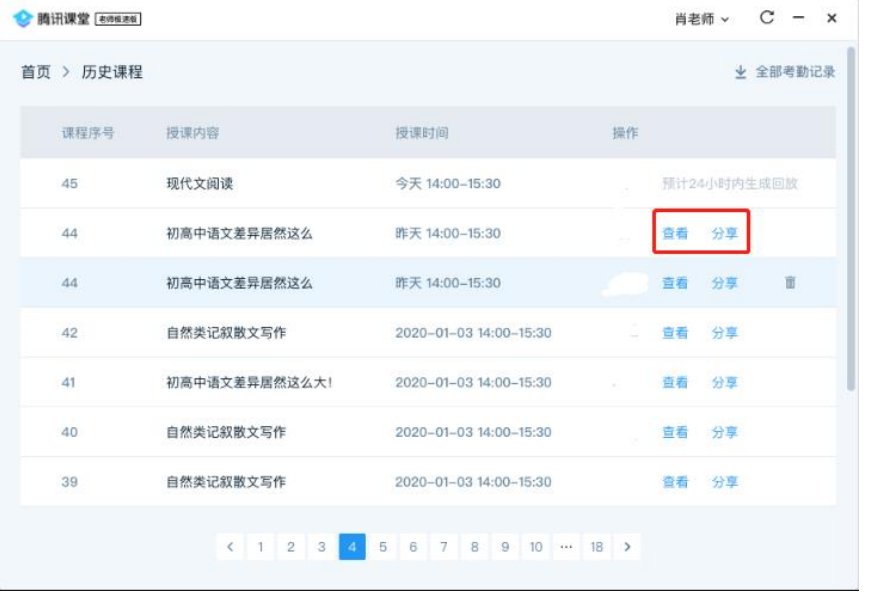Open the 肖老师 account dropdown

702,19
